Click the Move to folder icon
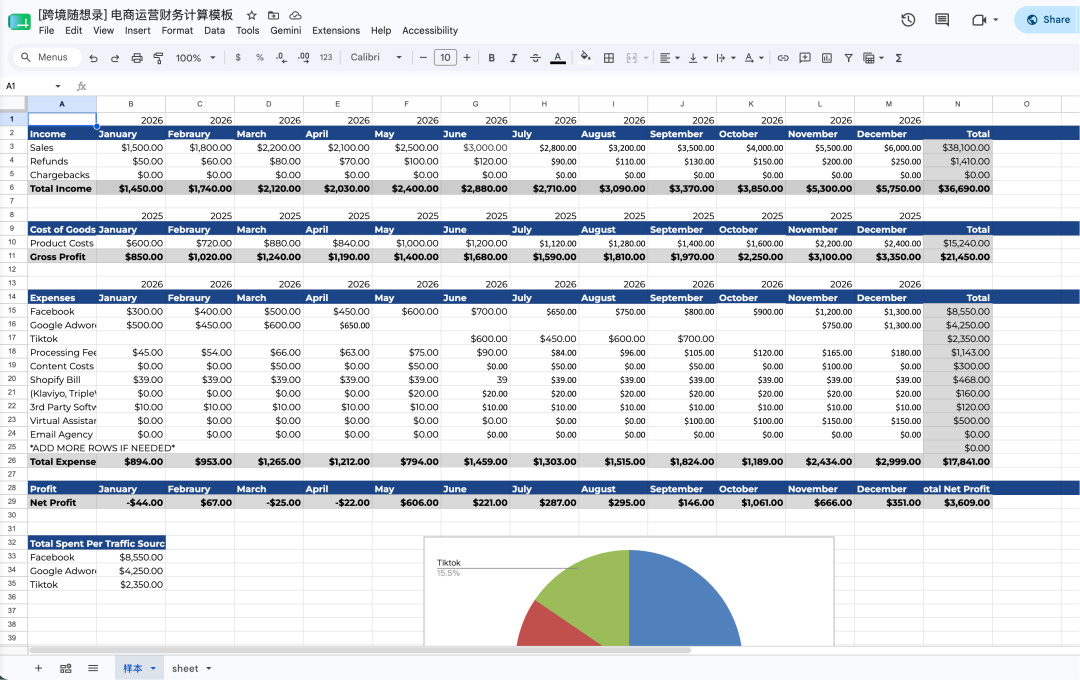This screenshot has width=1080, height=680. point(273,15)
